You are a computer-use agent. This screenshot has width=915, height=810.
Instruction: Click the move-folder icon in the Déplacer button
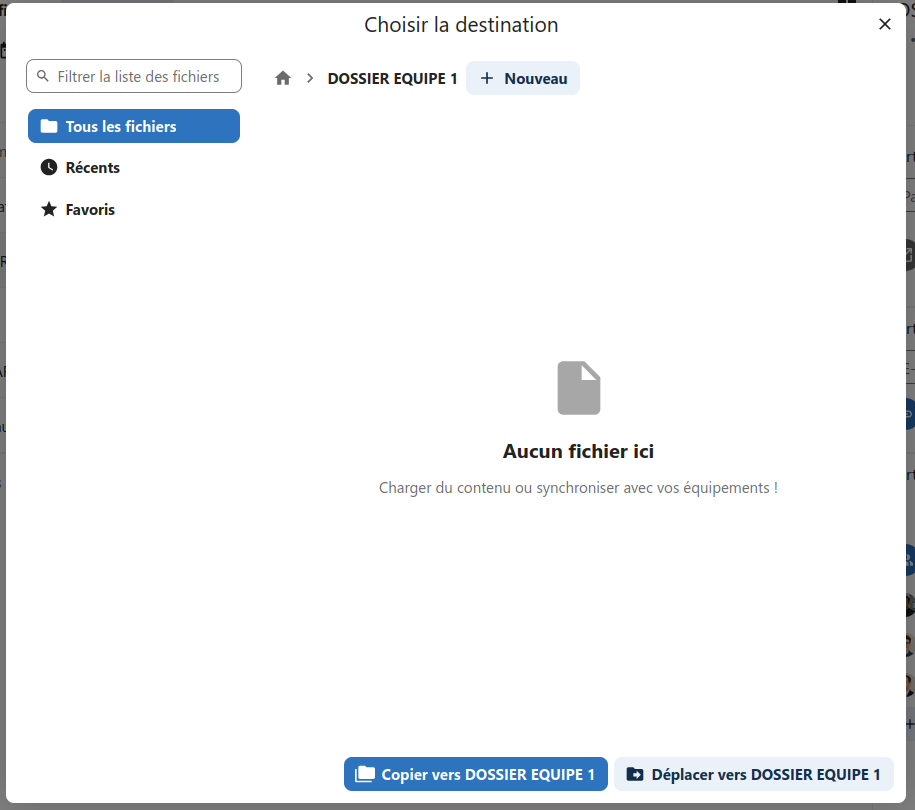(x=635, y=774)
